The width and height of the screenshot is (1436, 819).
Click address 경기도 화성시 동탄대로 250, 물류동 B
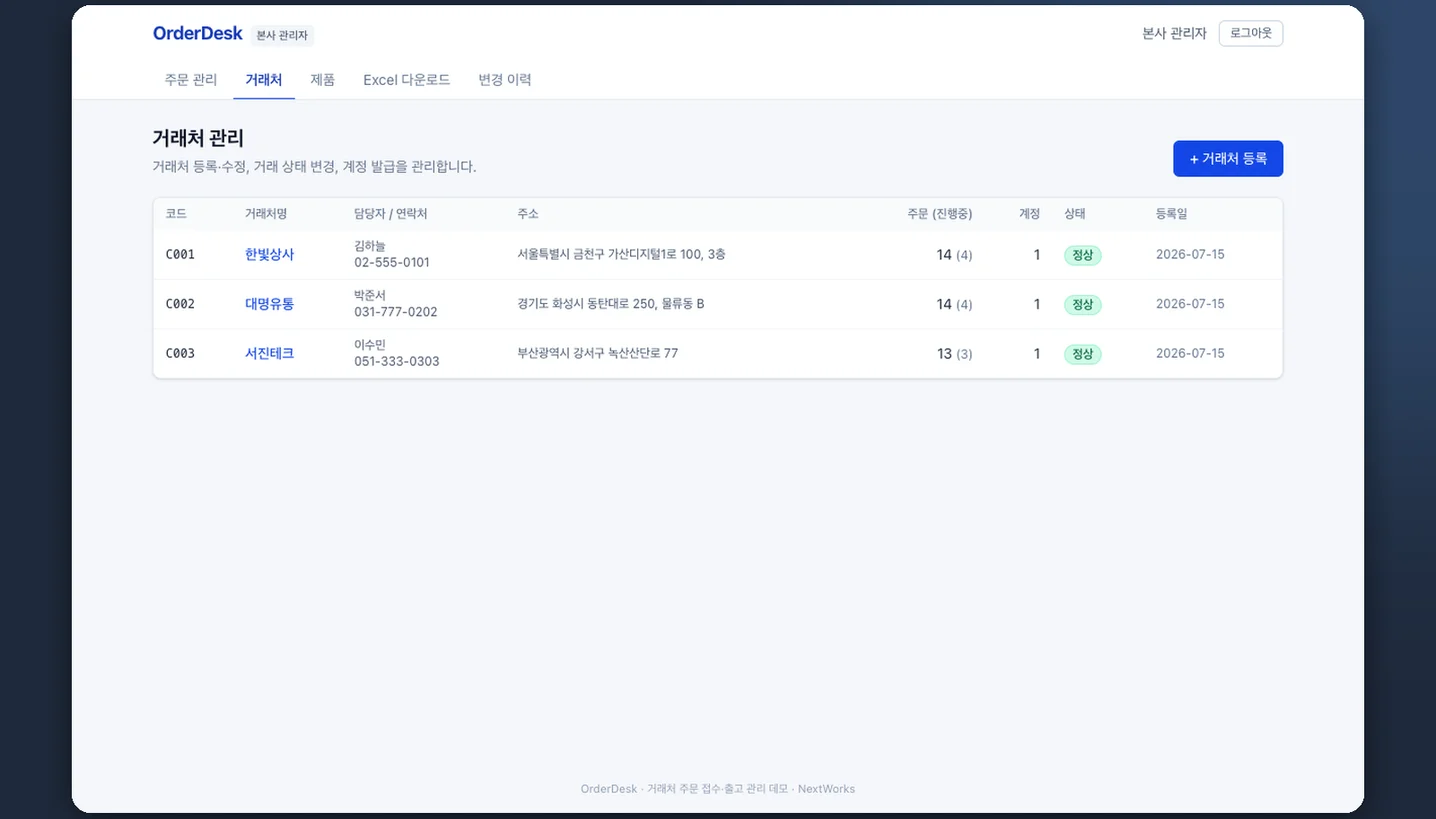coord(611,304)
